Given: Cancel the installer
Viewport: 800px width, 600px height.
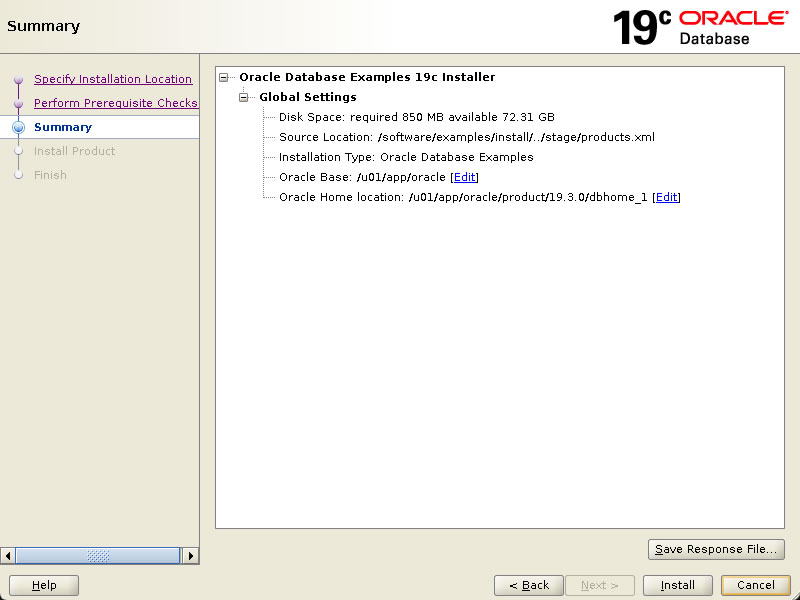Looking at the screenshot, I should [756, 585].
